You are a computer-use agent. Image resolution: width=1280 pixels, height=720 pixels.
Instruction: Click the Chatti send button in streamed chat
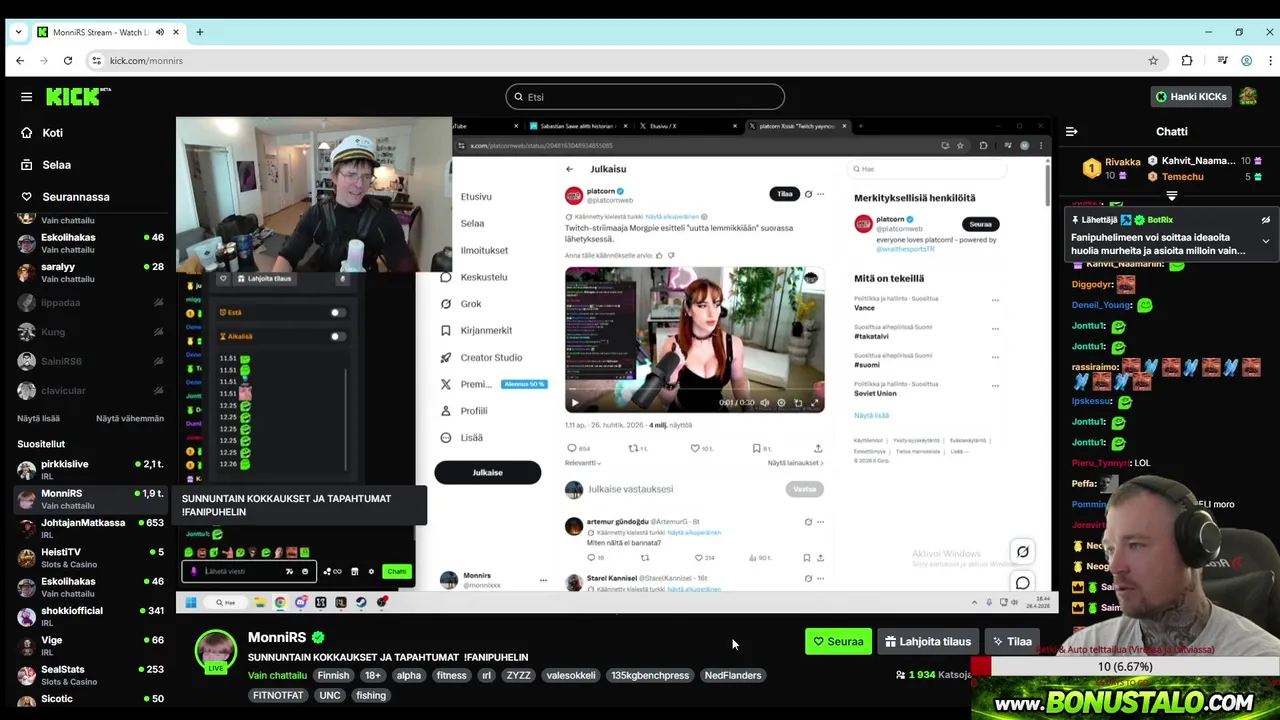pos(396,572)
